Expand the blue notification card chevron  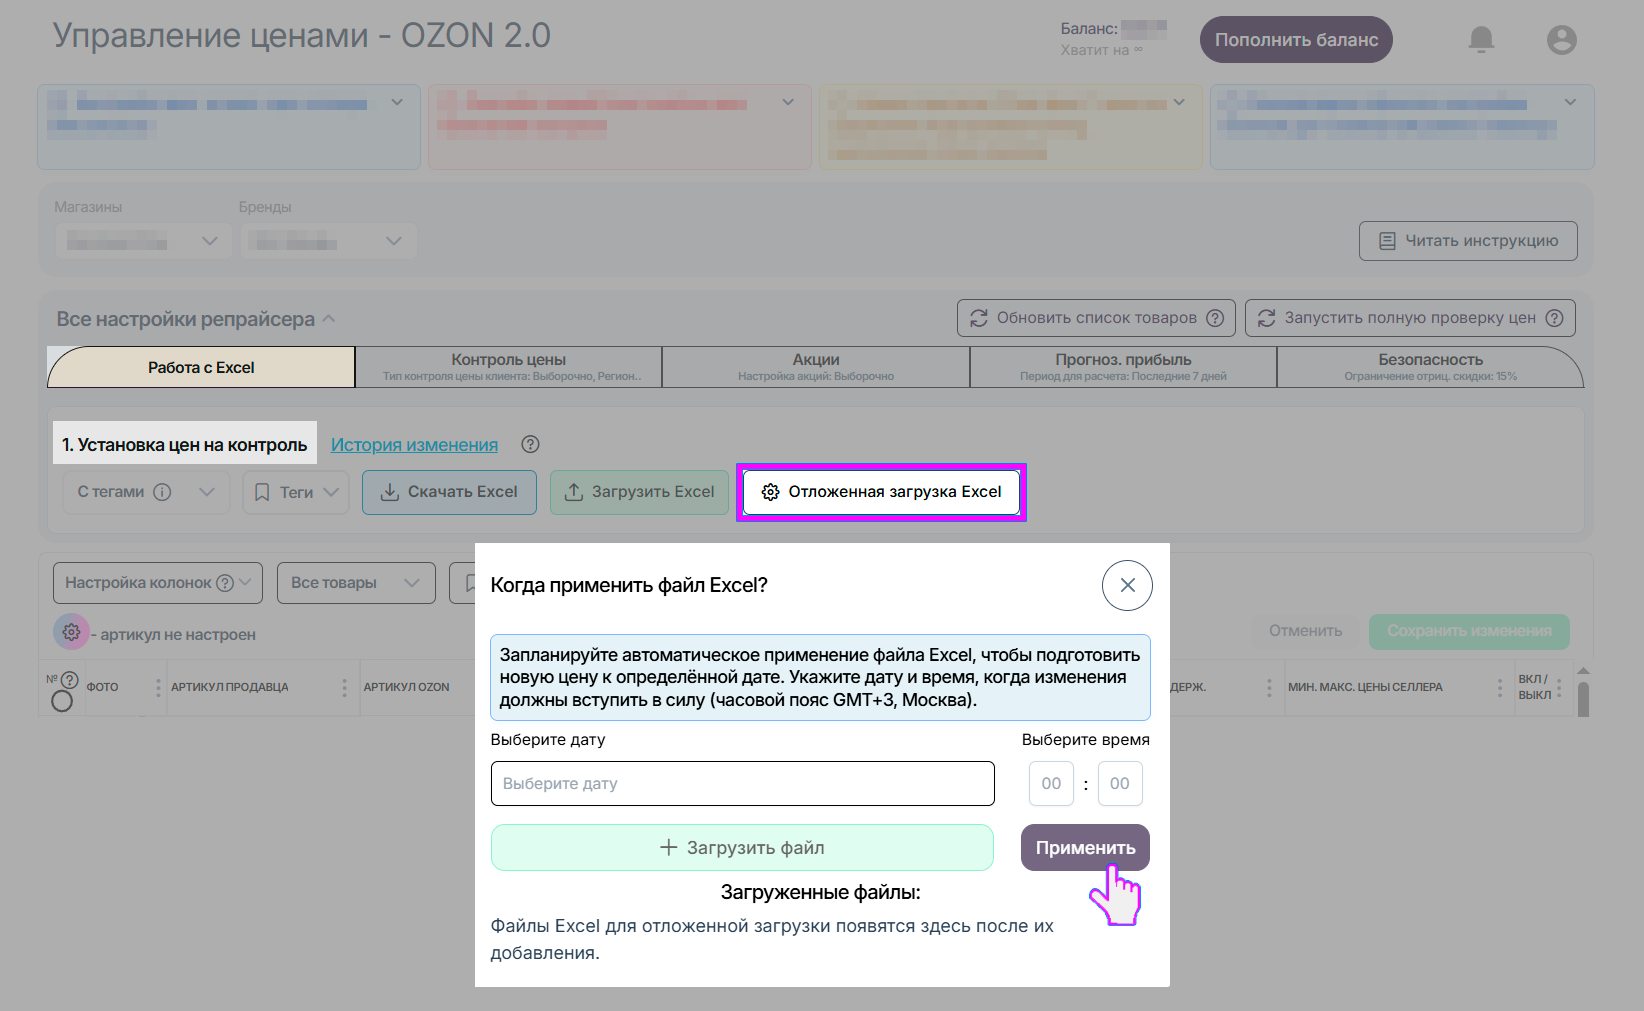pos(397,102)
